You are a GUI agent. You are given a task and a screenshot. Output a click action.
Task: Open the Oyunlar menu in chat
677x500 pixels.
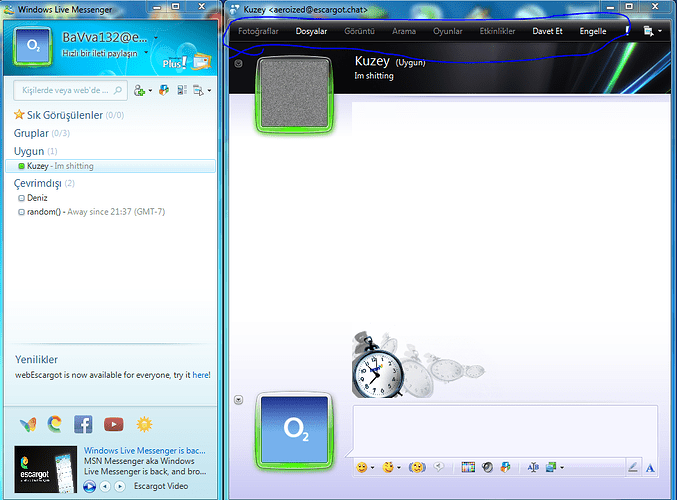(x=448, y=31)
